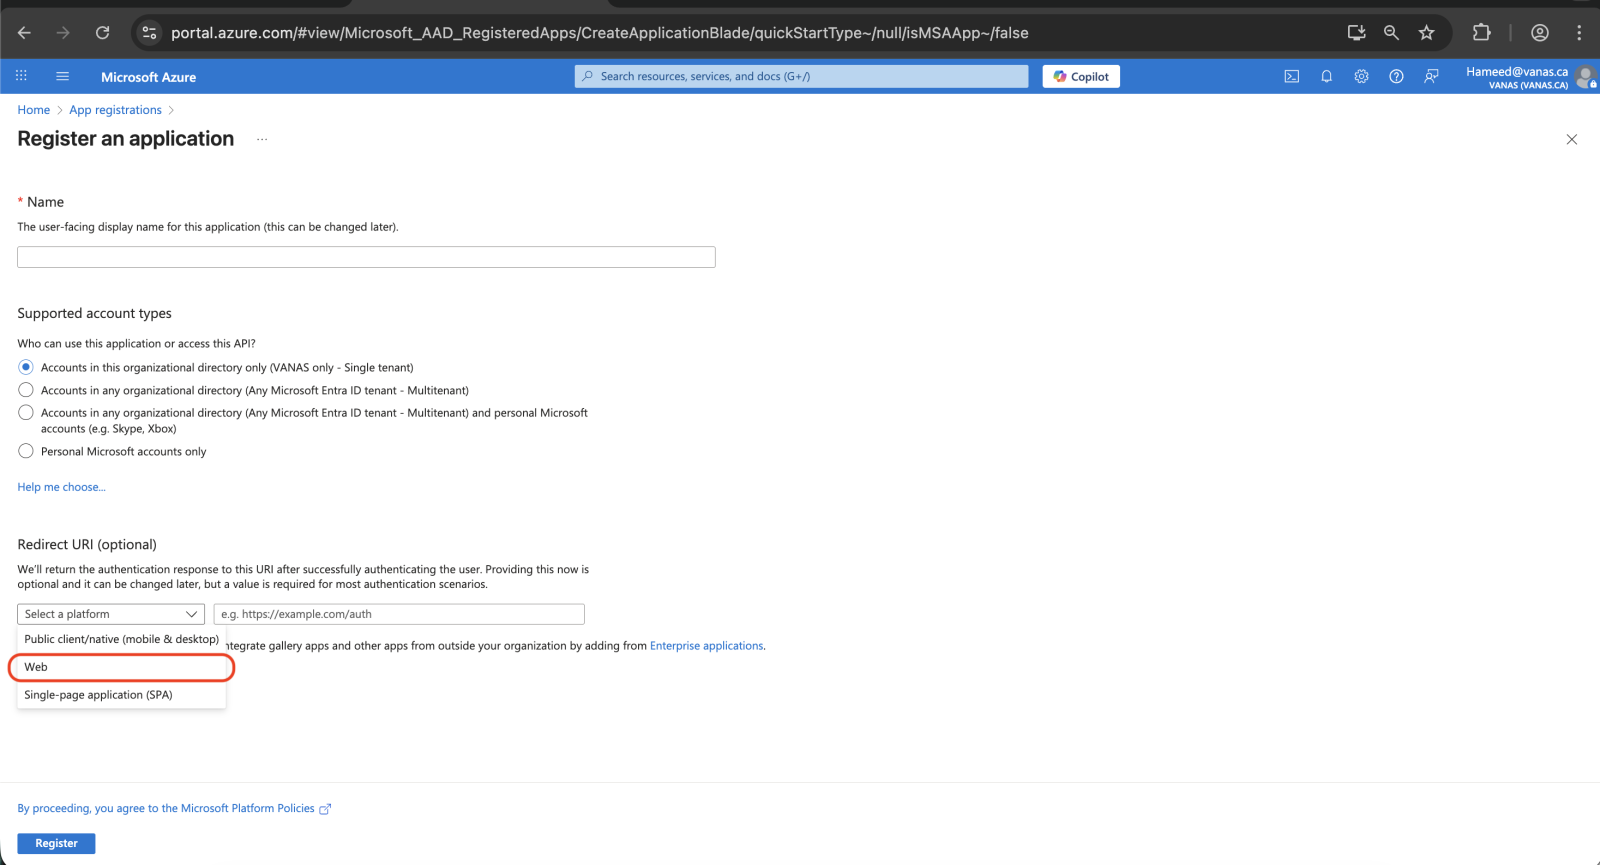Click the Supported account types heading
The image size is (1600, 865).
(94, 313)
